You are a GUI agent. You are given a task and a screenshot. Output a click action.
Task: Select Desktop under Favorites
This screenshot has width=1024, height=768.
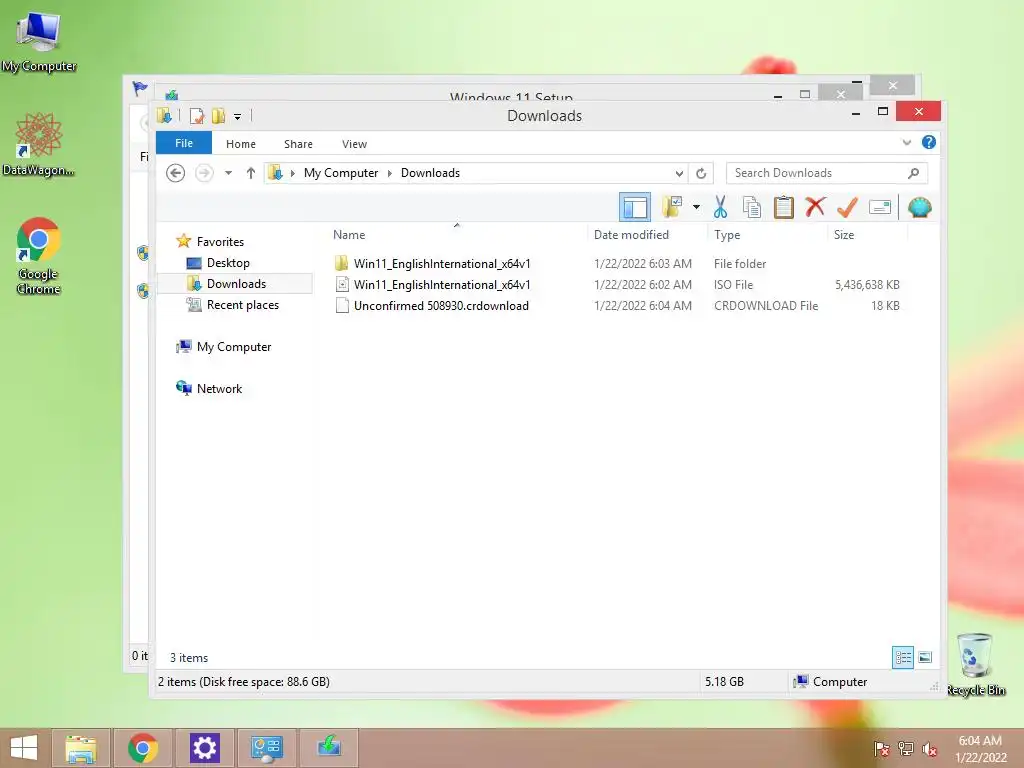(x=228, y=263)
